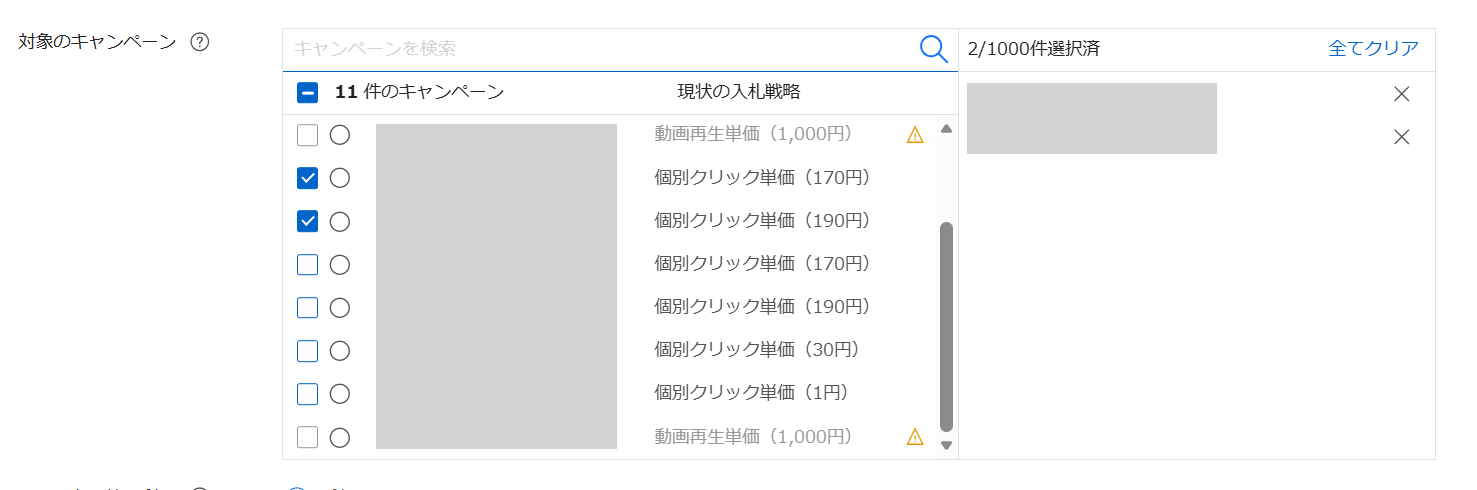1477x490 pixels.
Task: Check the 個別クリック単価（30円）campaign checkbox
Action: click(308, 351)
